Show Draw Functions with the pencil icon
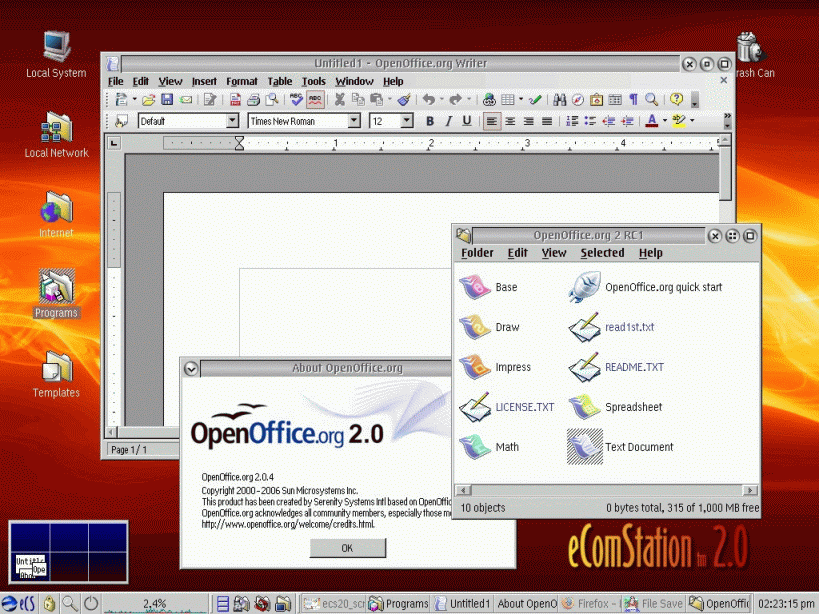 click(535, 99)
